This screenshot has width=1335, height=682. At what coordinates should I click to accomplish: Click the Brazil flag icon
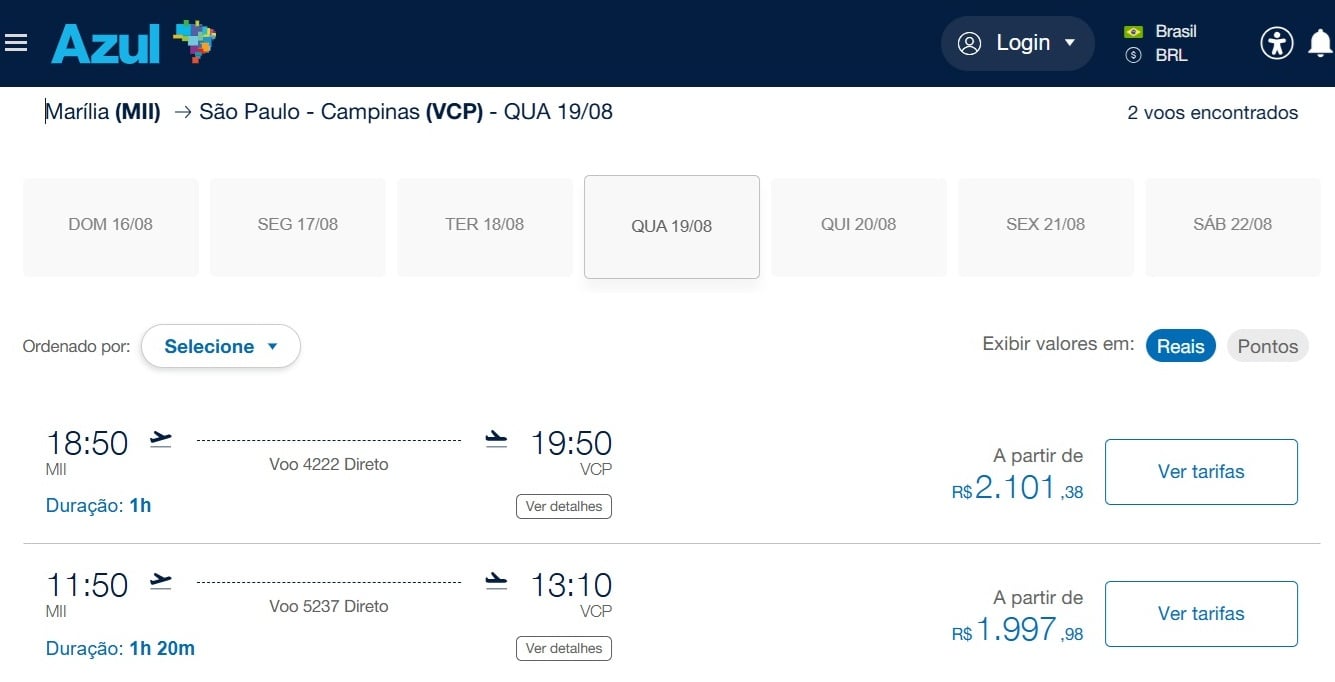[x=1133, y=32]
